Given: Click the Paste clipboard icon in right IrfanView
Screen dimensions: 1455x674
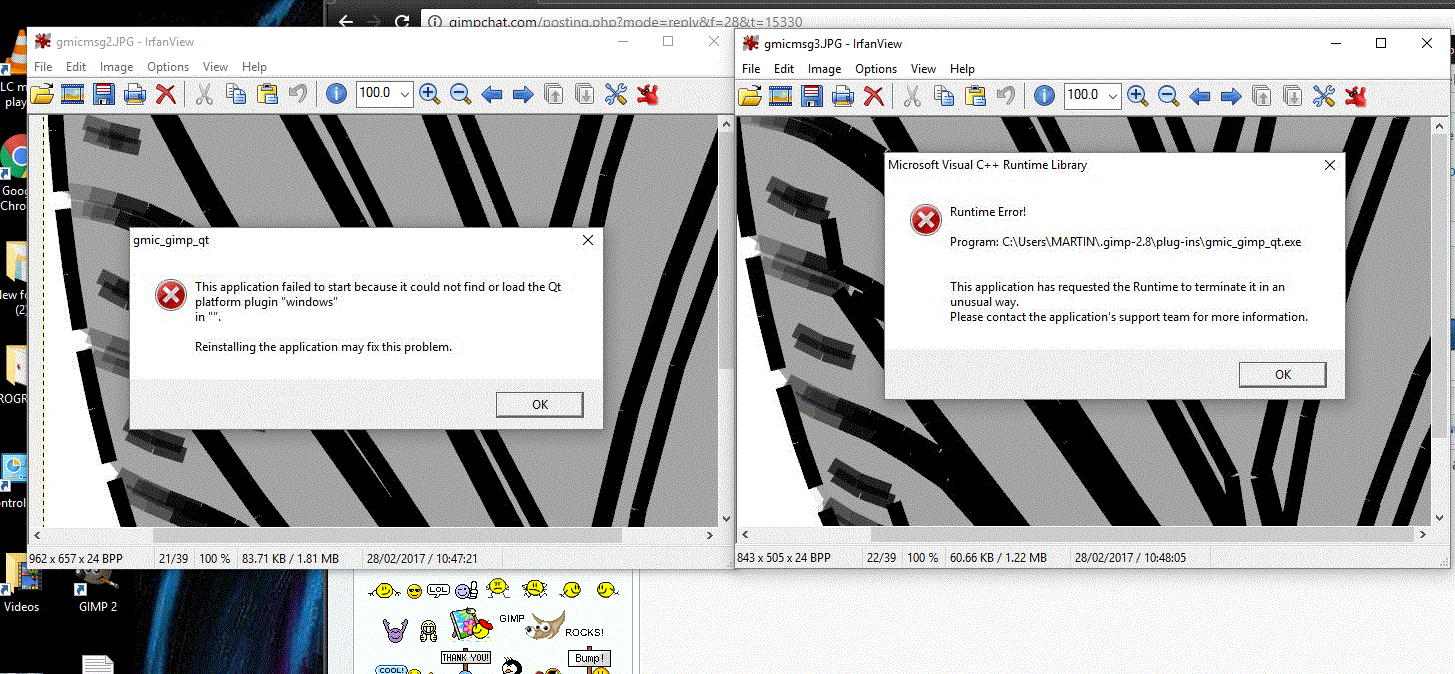Looking at the screenshot, I should 974,96.
